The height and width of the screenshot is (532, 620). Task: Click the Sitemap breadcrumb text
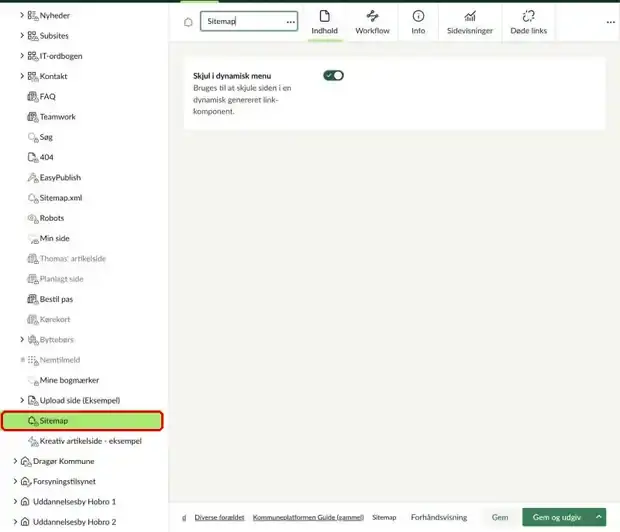point(384,517)
